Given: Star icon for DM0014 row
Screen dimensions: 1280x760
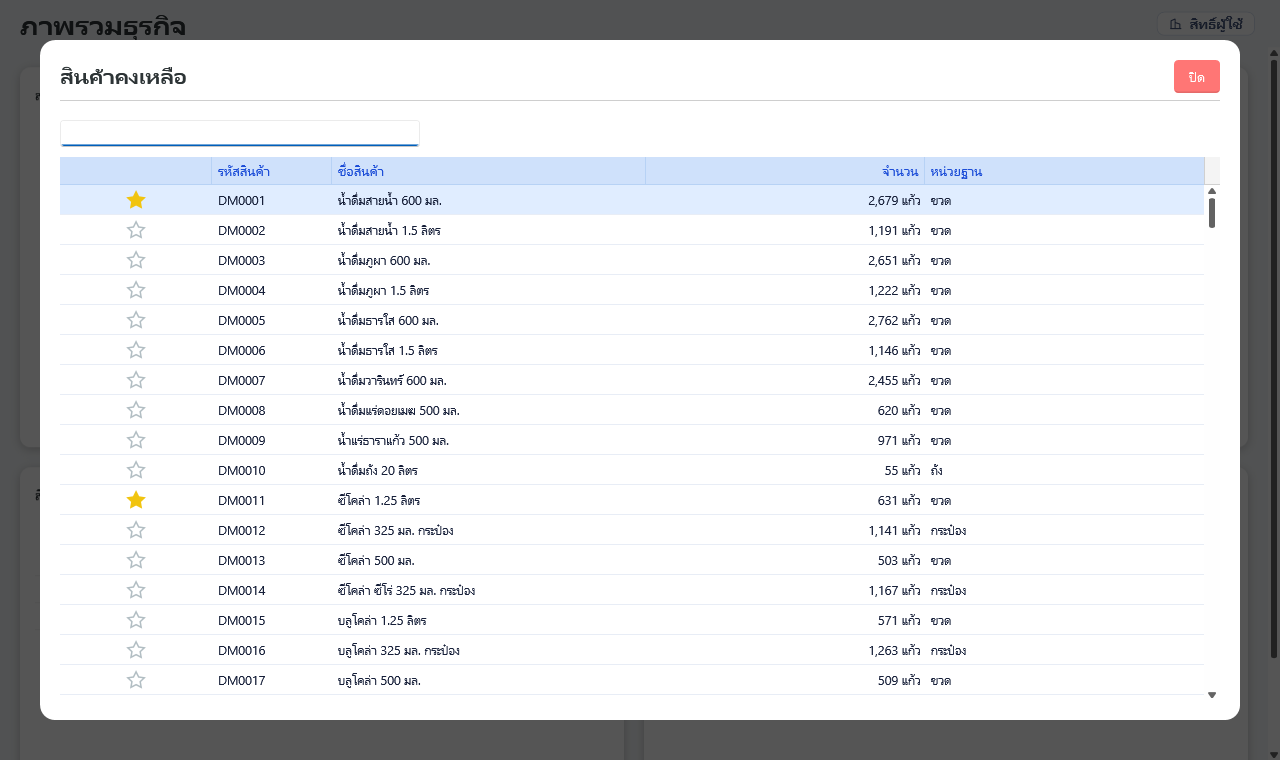Looking at the screenshot, I should [136, 590].
